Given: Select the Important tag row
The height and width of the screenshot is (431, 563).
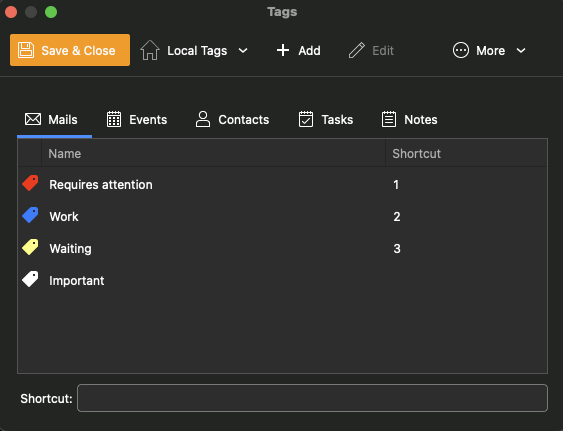Looking at the screenshot, I should coord(283,280).
